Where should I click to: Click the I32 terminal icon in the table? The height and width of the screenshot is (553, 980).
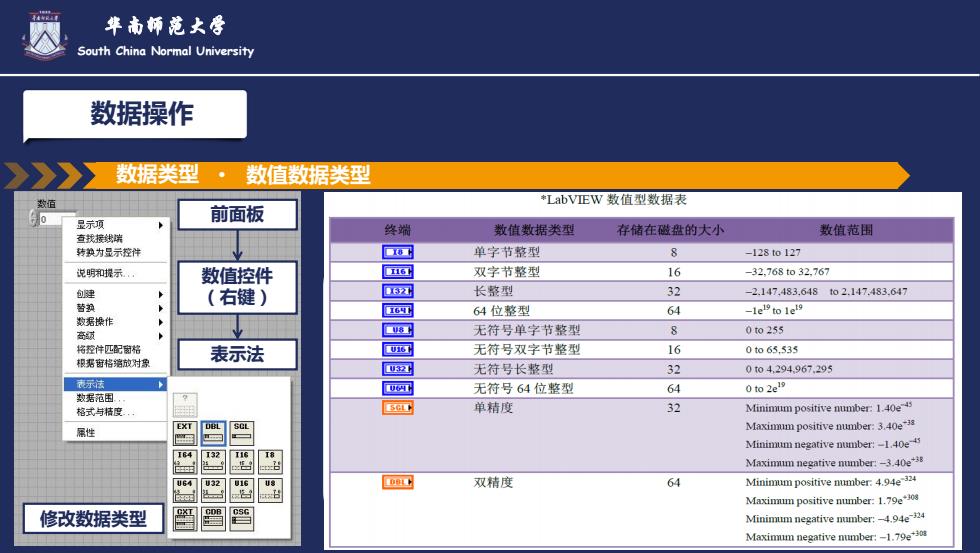(398, 291)
